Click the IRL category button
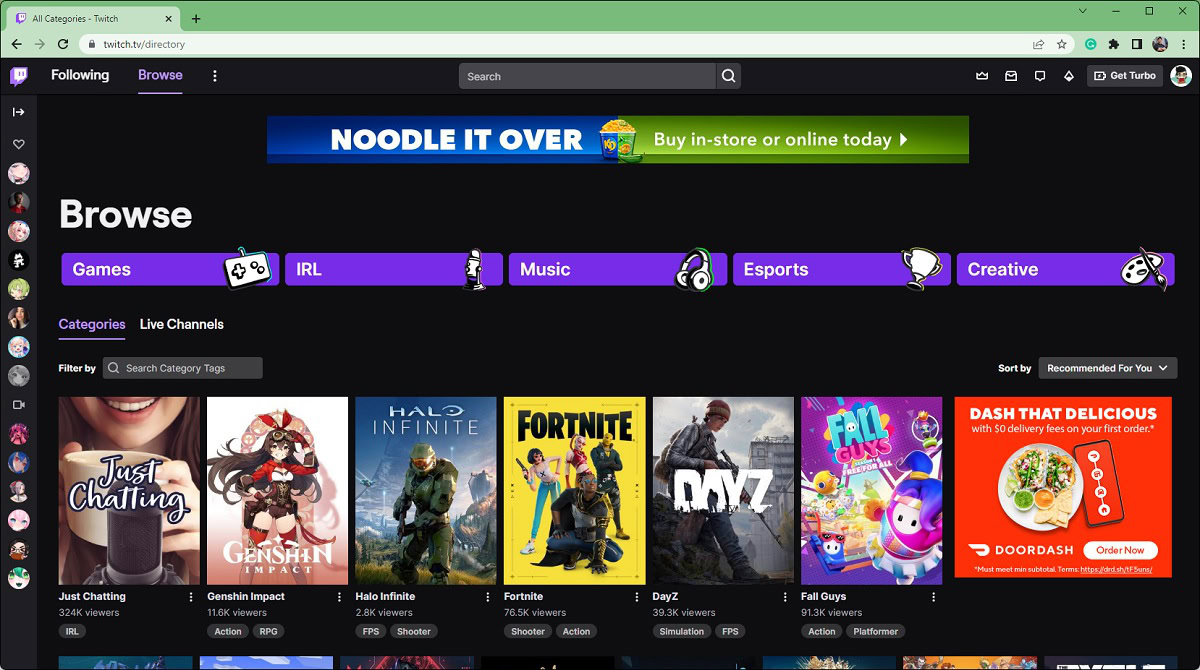The image size is (1200, 670). (x=394, y=269)
